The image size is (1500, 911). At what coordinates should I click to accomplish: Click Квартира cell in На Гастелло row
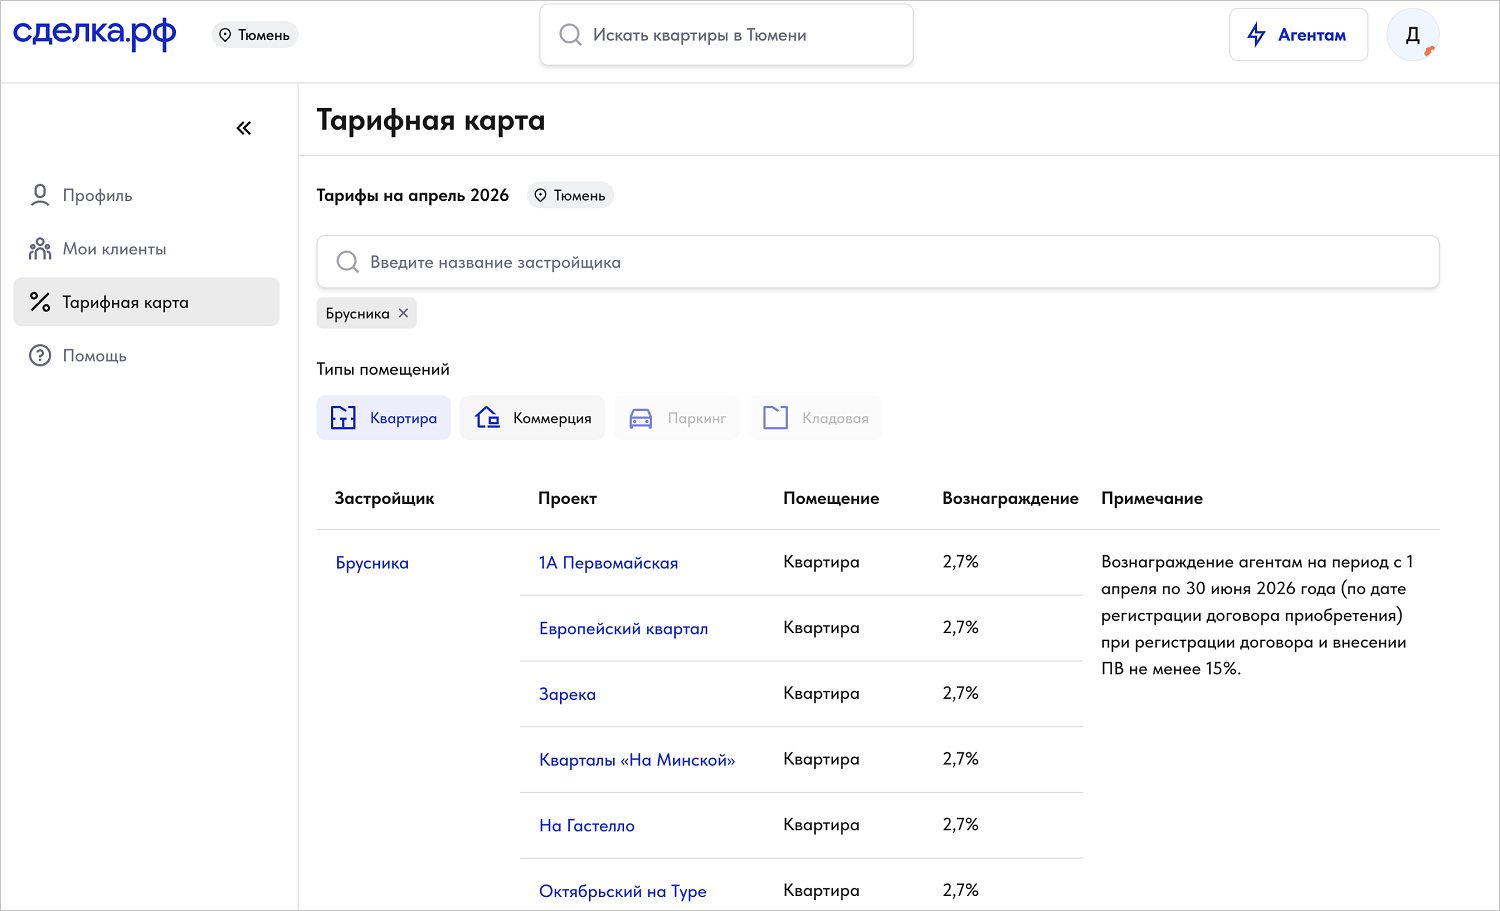821,825
